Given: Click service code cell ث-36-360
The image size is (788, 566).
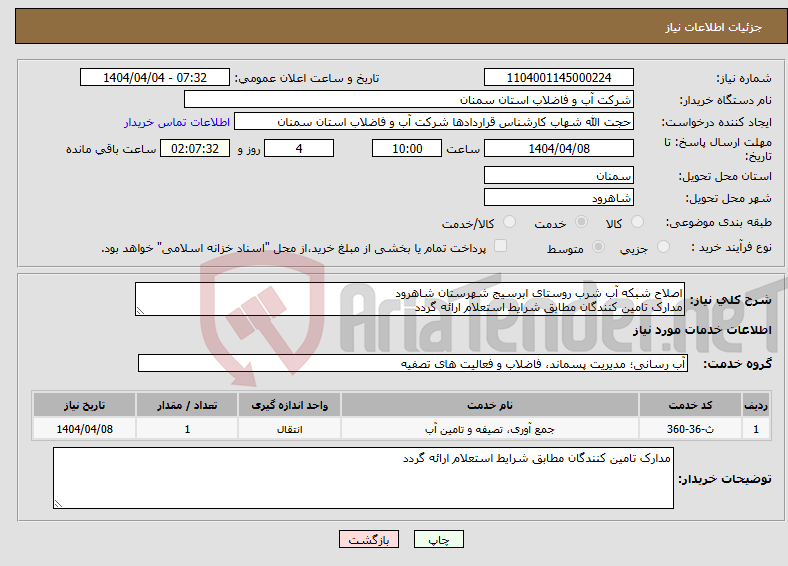Looking at the screenshot, I should coord(691,429).
